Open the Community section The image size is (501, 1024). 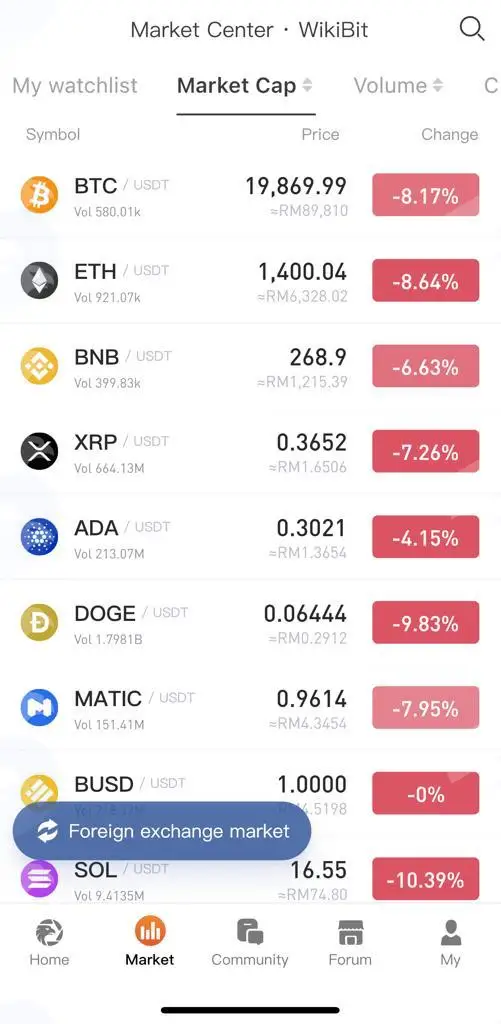pos(250,942)
